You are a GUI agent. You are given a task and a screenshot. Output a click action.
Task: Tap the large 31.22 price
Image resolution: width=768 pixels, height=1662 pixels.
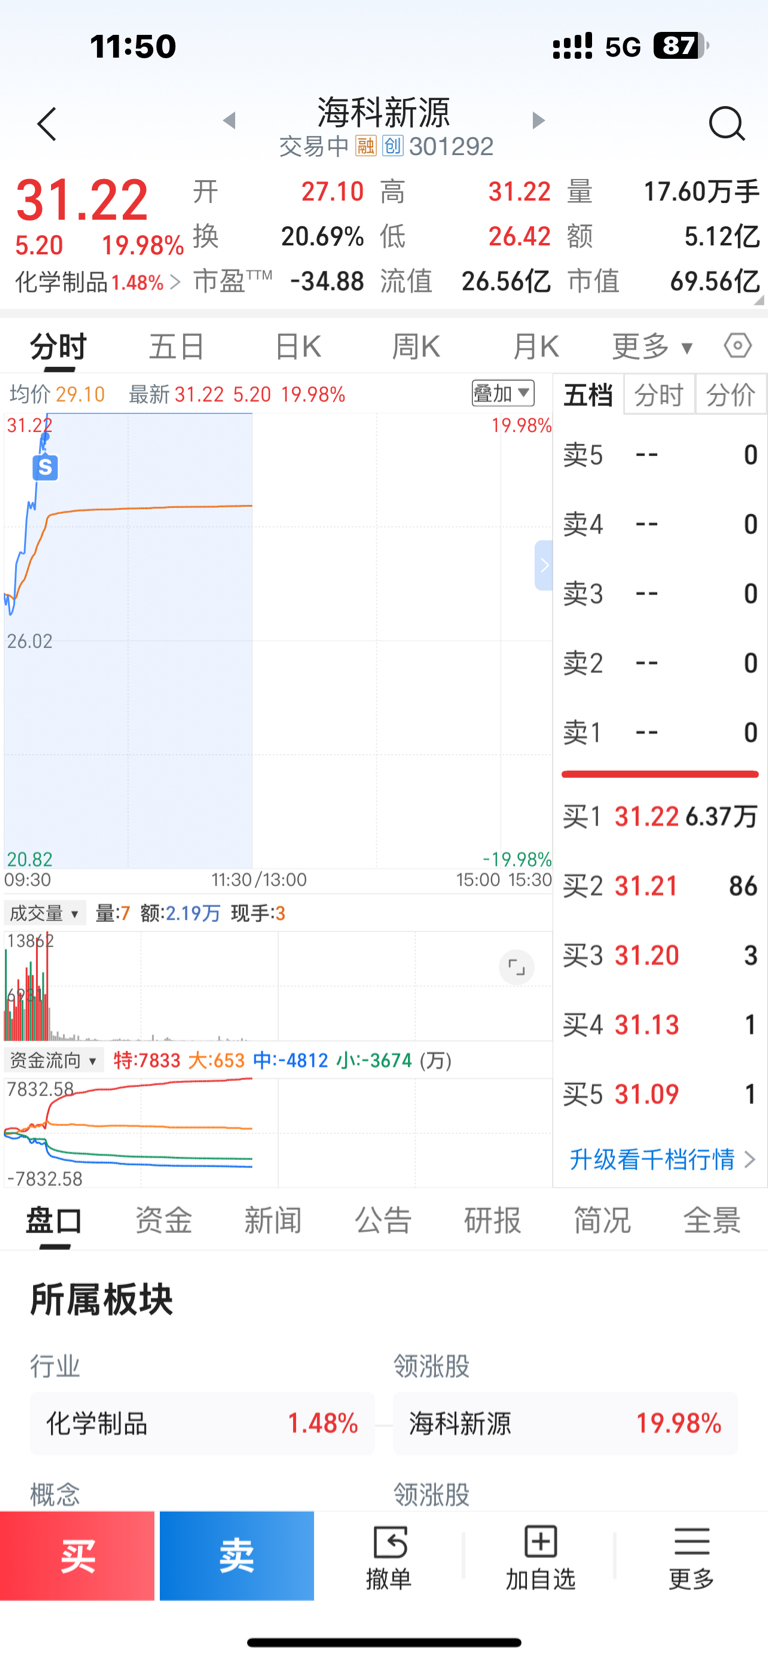[x=82, y=200]
